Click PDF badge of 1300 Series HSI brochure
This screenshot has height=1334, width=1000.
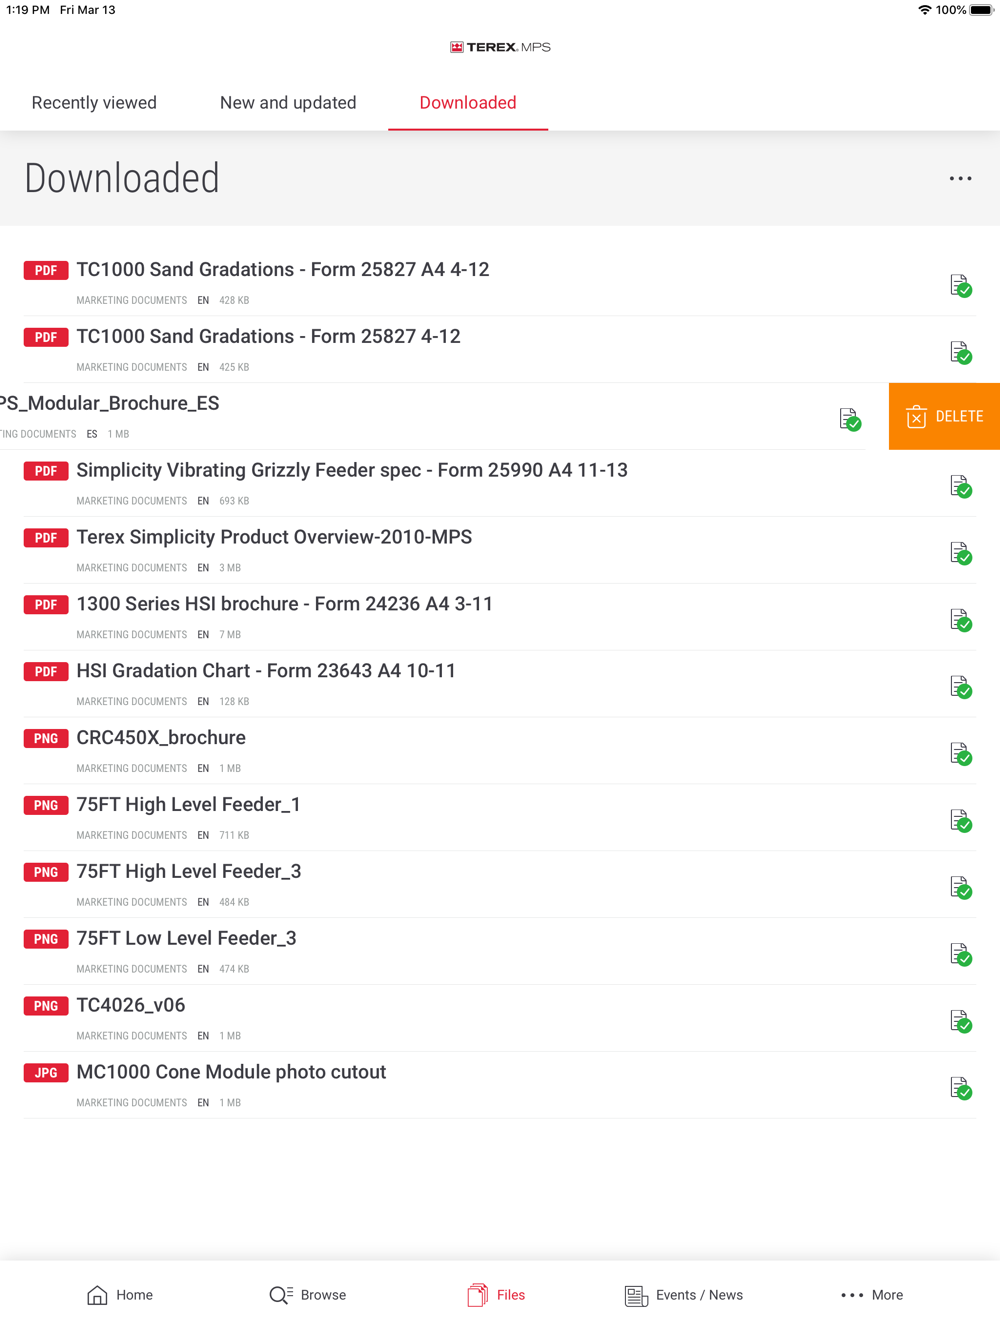tap(46, 605)
